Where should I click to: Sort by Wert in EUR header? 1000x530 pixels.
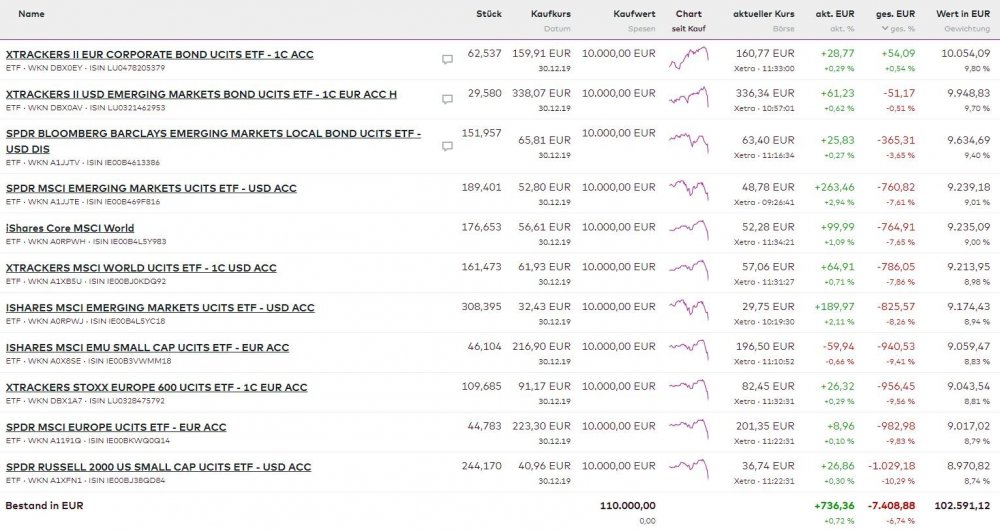(x=963, y=14)
